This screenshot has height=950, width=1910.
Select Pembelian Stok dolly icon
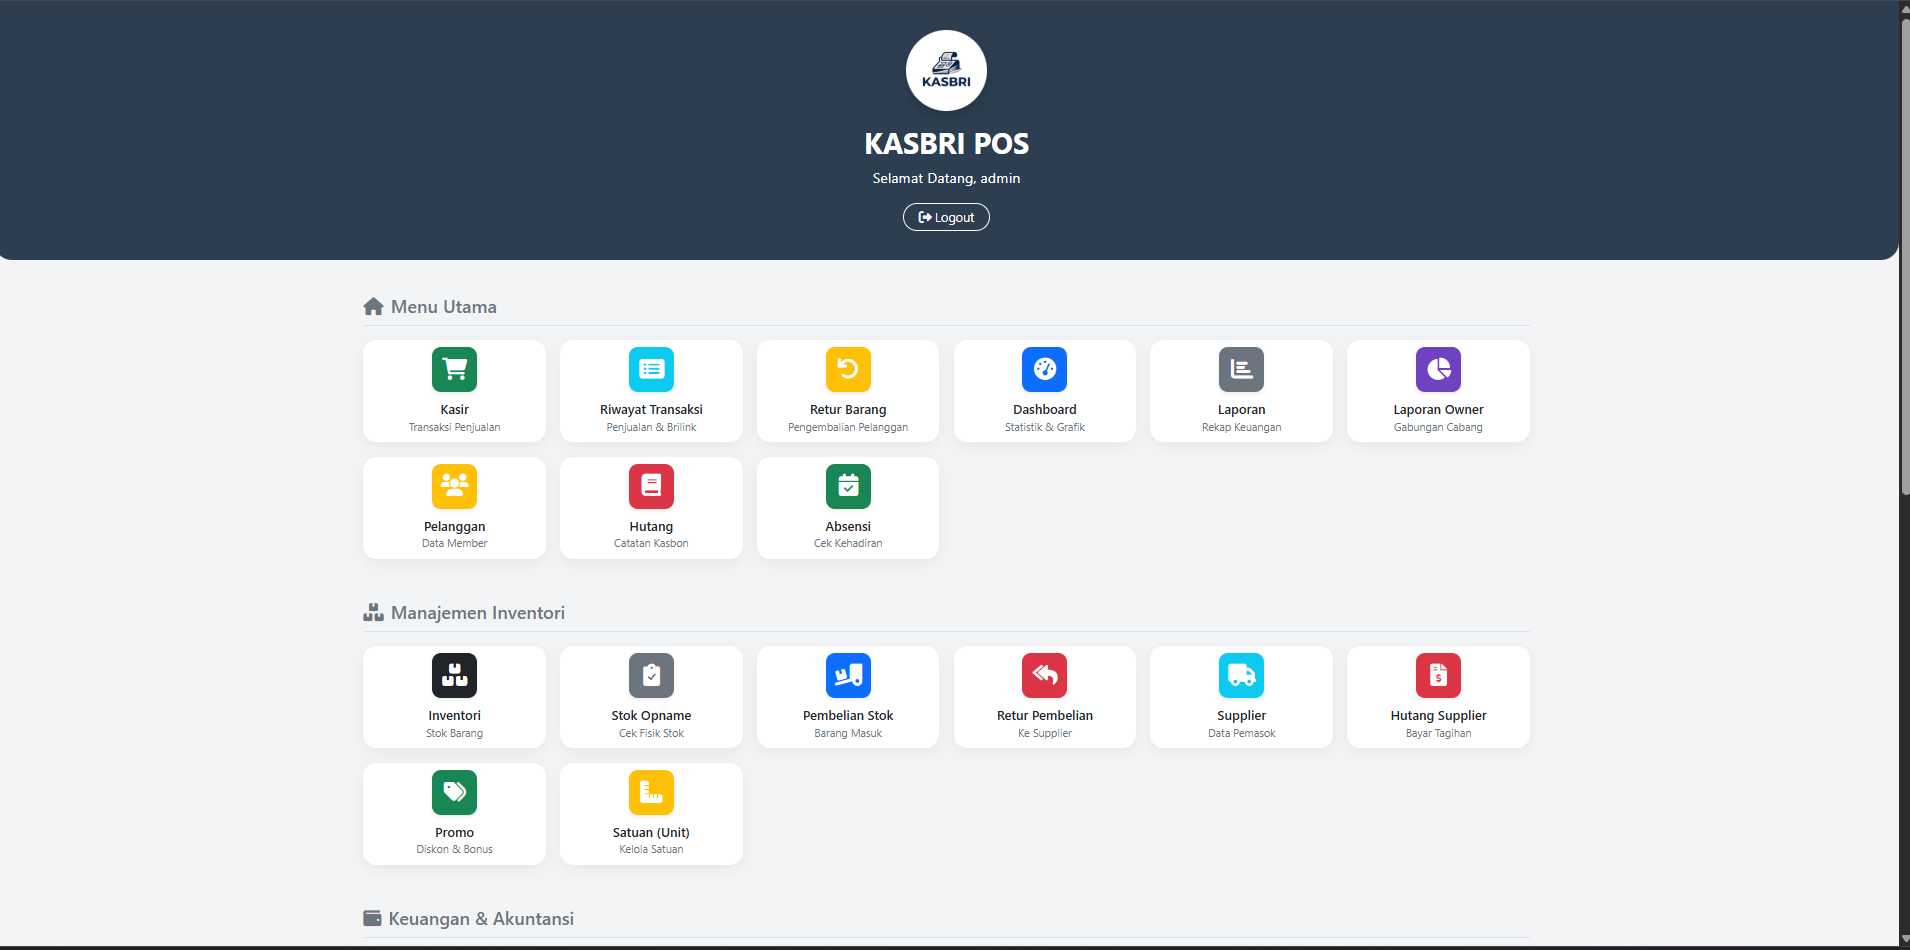tap(848, 676)
